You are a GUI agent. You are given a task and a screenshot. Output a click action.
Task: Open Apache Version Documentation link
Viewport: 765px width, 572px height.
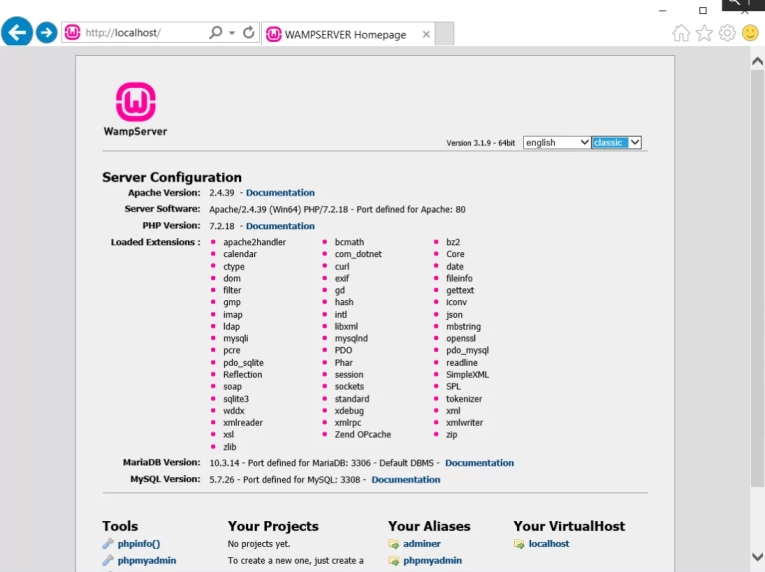pos(280,193)
